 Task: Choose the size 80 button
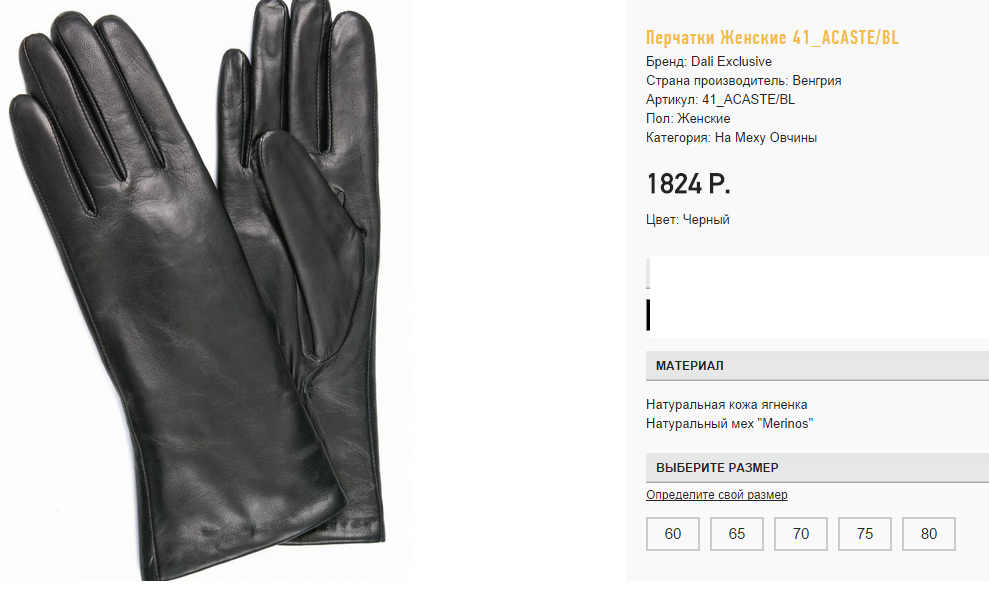tap(928, 534)
